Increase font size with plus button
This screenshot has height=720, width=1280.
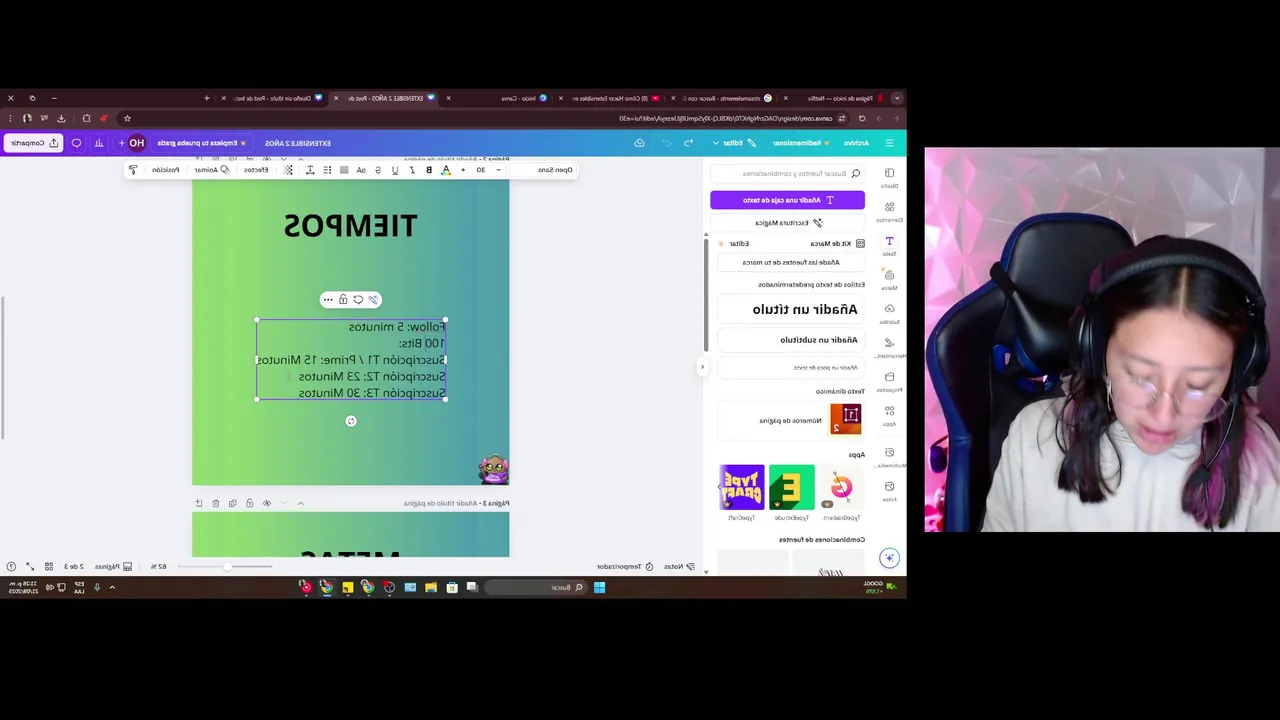pos(463,170)
